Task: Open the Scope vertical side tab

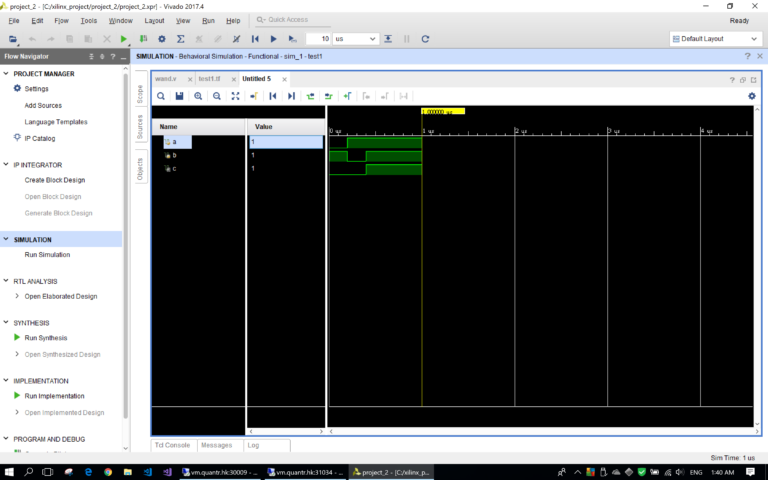Action: (x=140, y=94)
